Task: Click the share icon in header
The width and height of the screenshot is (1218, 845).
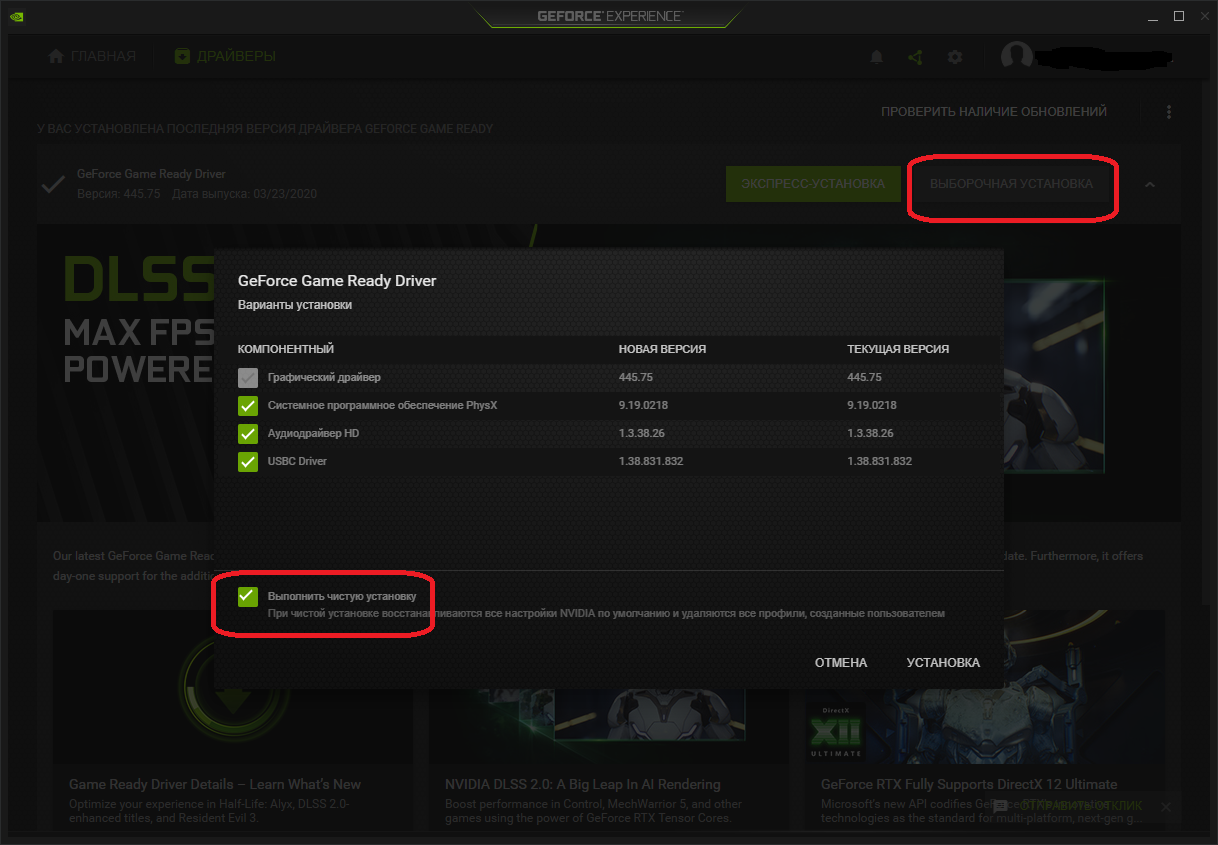Action: [915, 57]
